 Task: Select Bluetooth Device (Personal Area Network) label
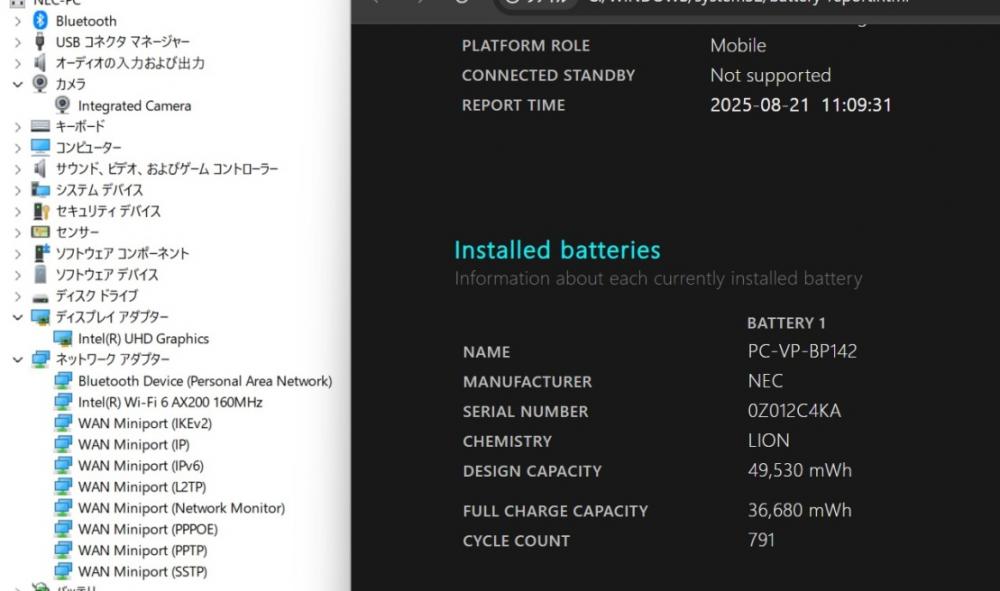point(205,381)
